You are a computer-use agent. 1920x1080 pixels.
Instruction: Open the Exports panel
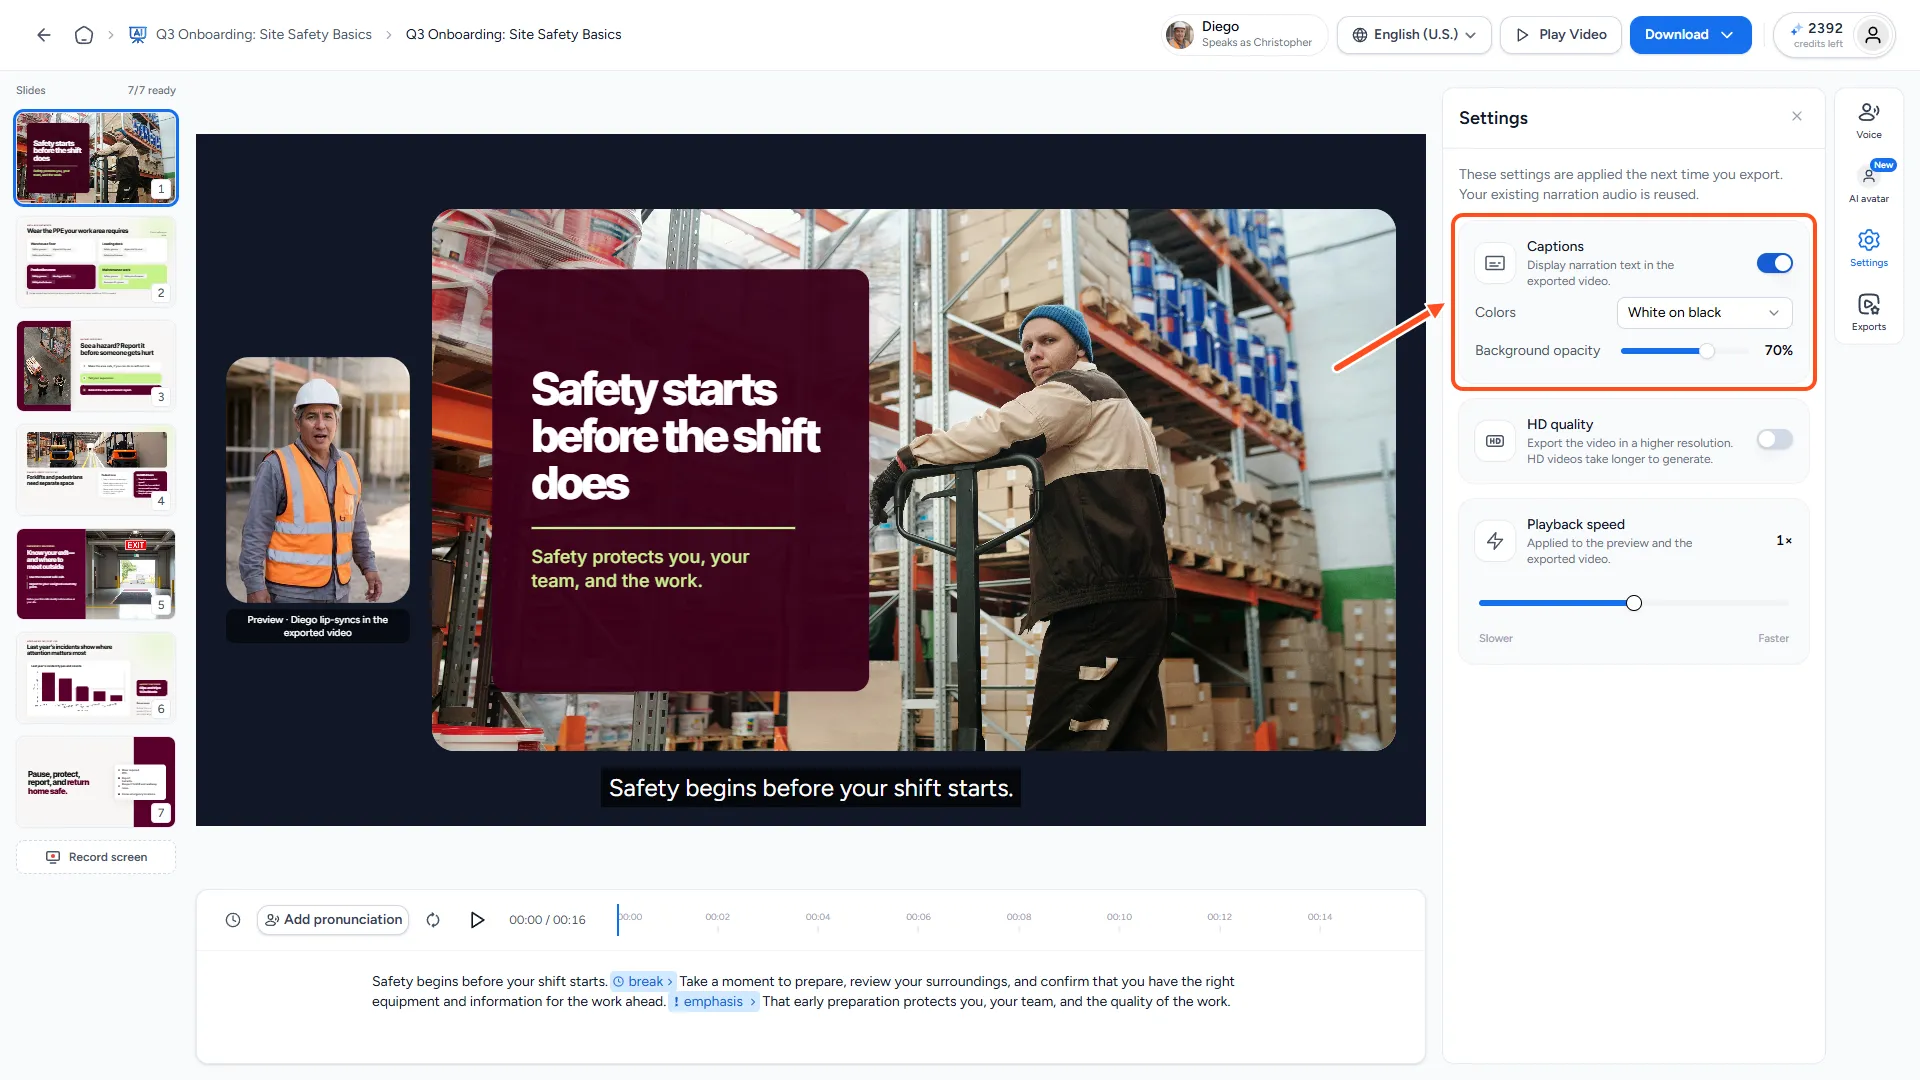[x=1868, y=312]
